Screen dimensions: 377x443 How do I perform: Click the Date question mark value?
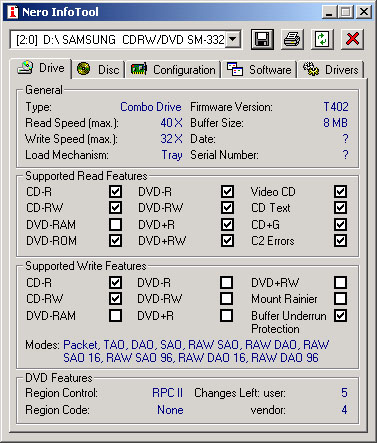(x=345, y=139)
